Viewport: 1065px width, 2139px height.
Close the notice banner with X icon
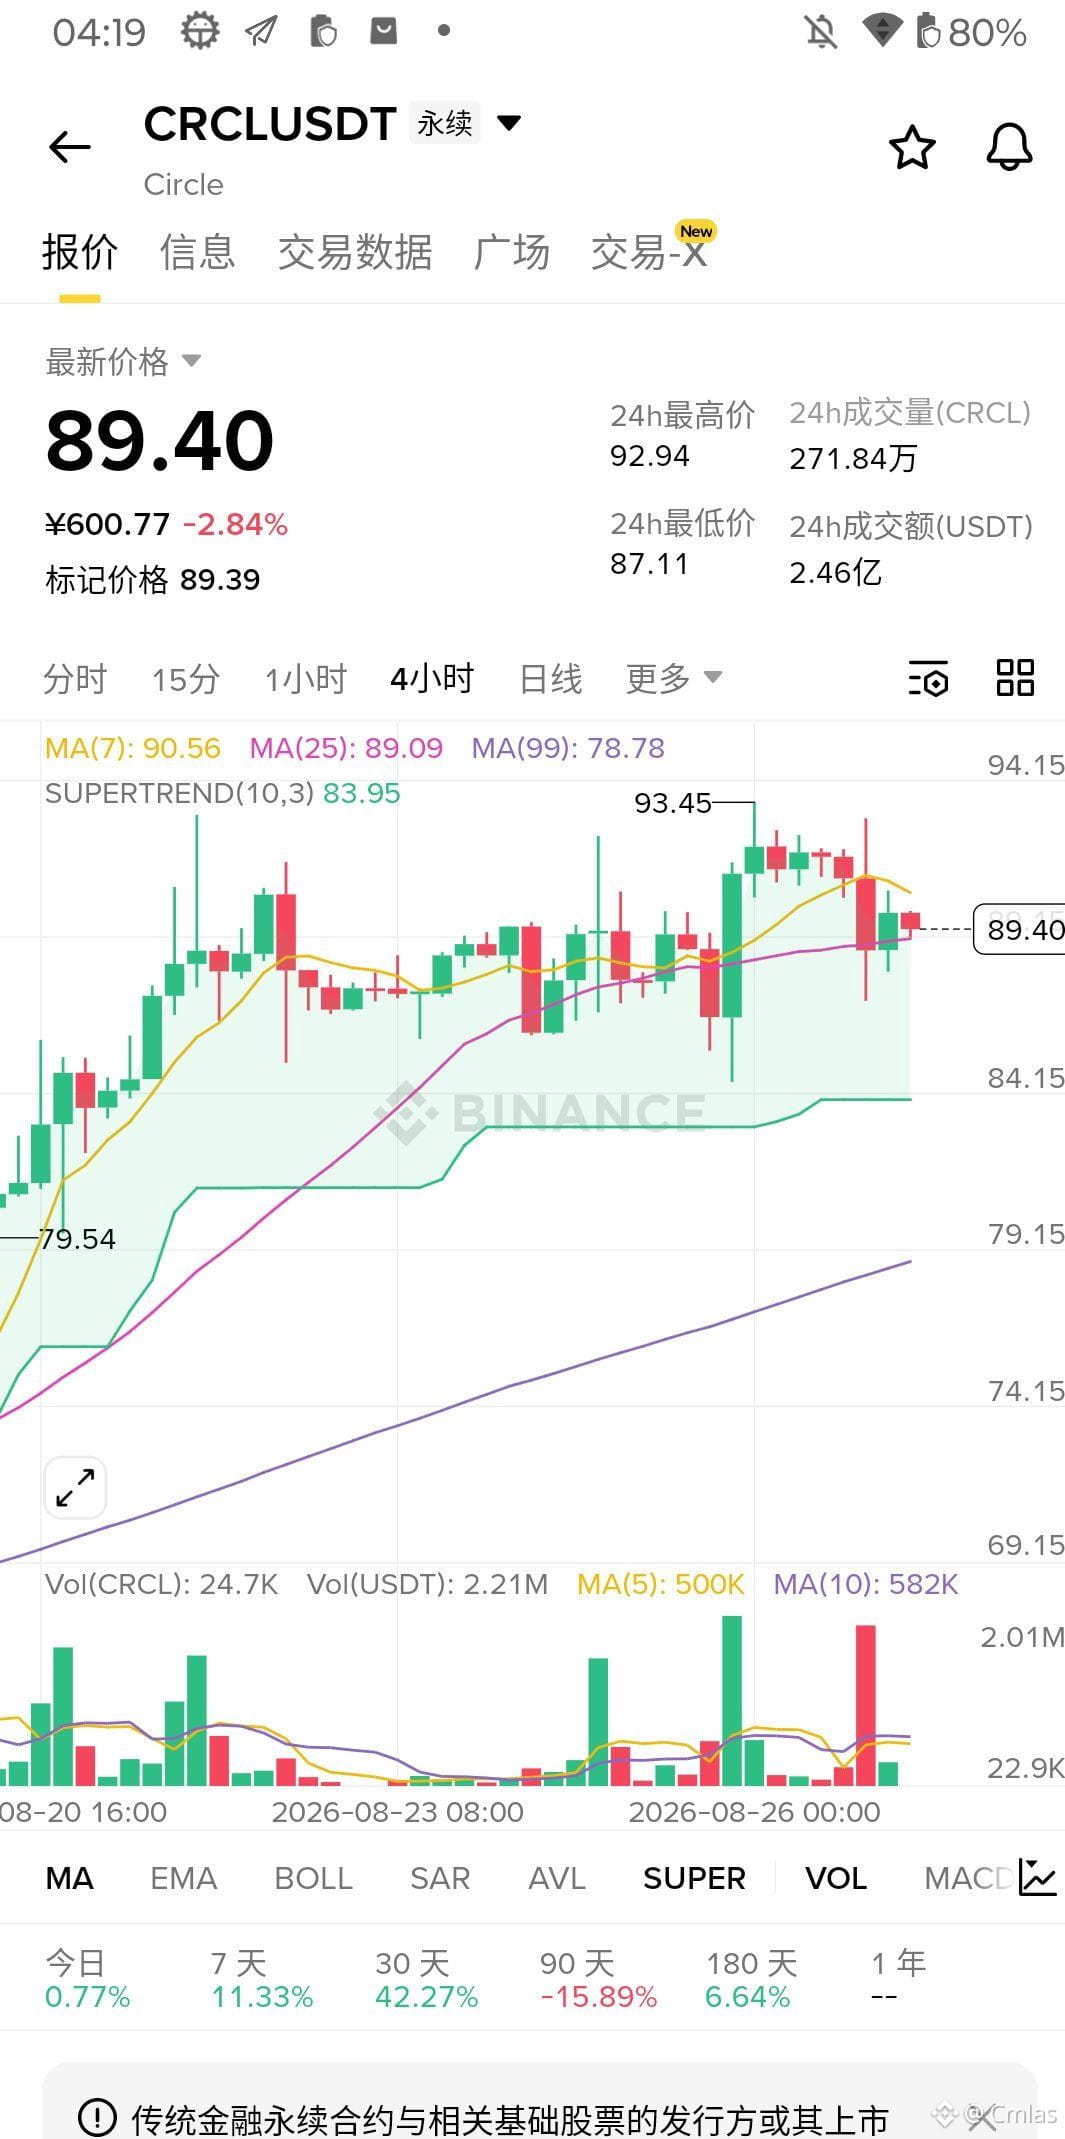coord(982,2115)
